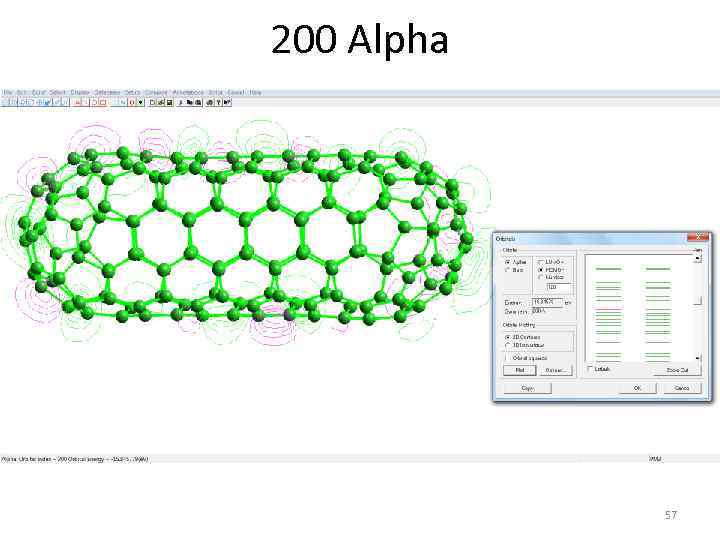Choose the 2D Contours plotting option
The width and height of the screenshot is (720, 540).
(x=507, y=337)
